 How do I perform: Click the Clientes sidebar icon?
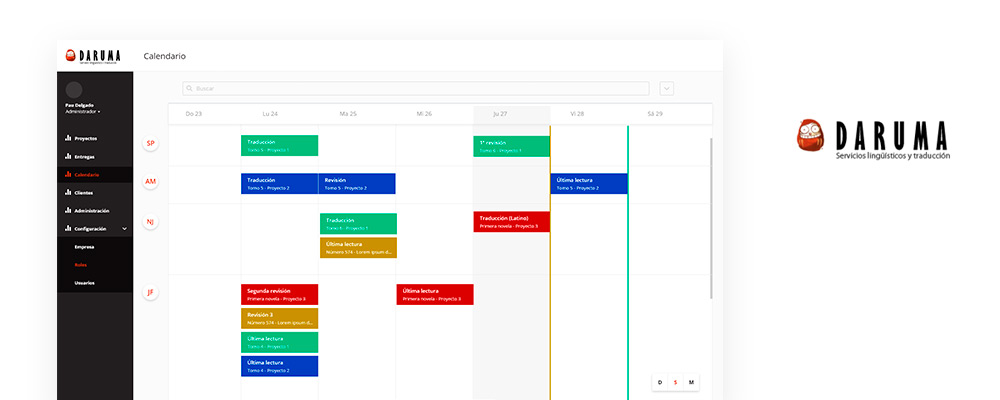(x=68, y=192)
